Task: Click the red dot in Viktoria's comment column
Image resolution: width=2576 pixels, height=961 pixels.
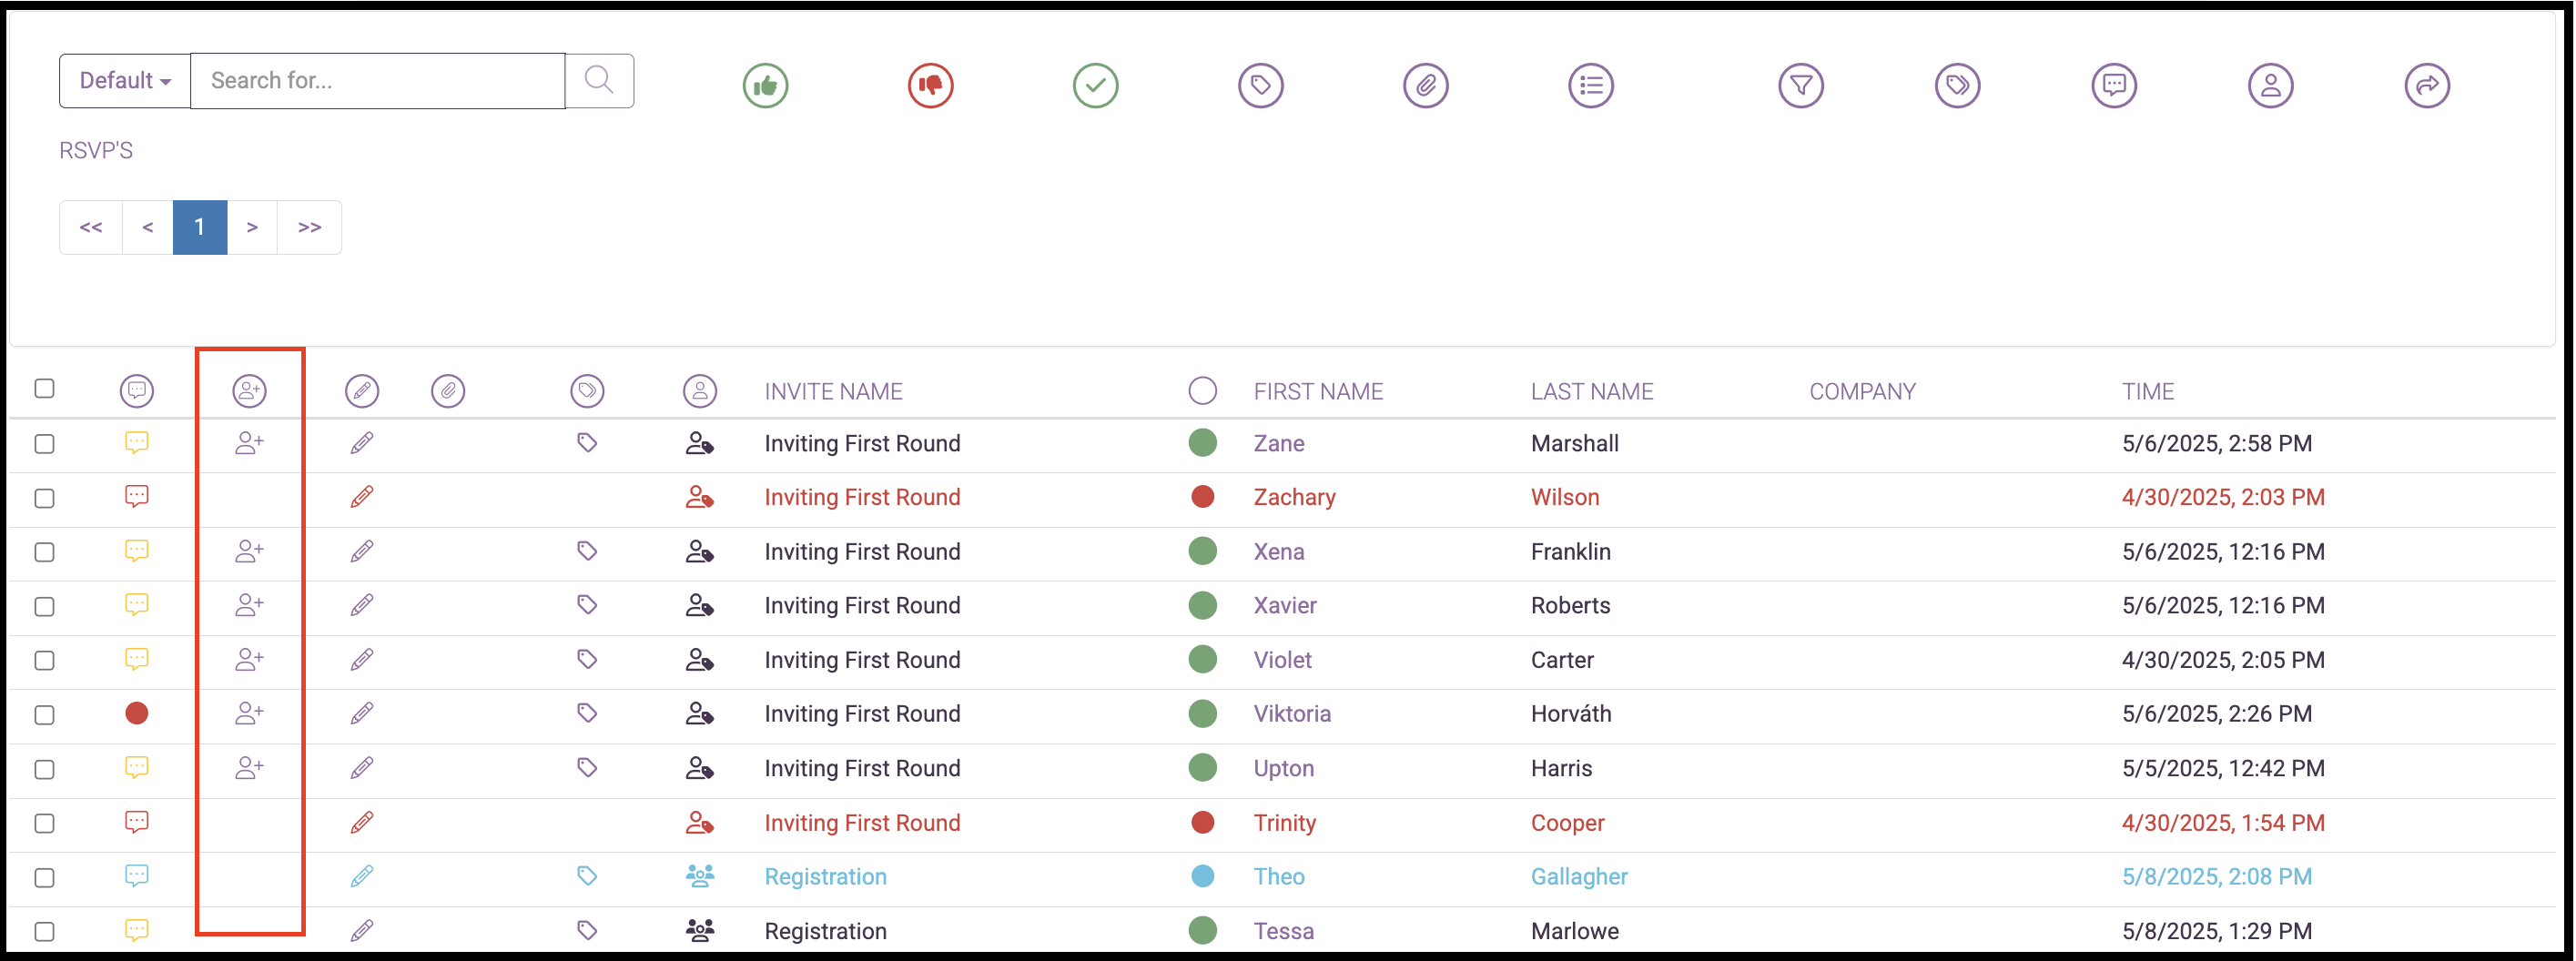Action: click(x=137, y=714)
